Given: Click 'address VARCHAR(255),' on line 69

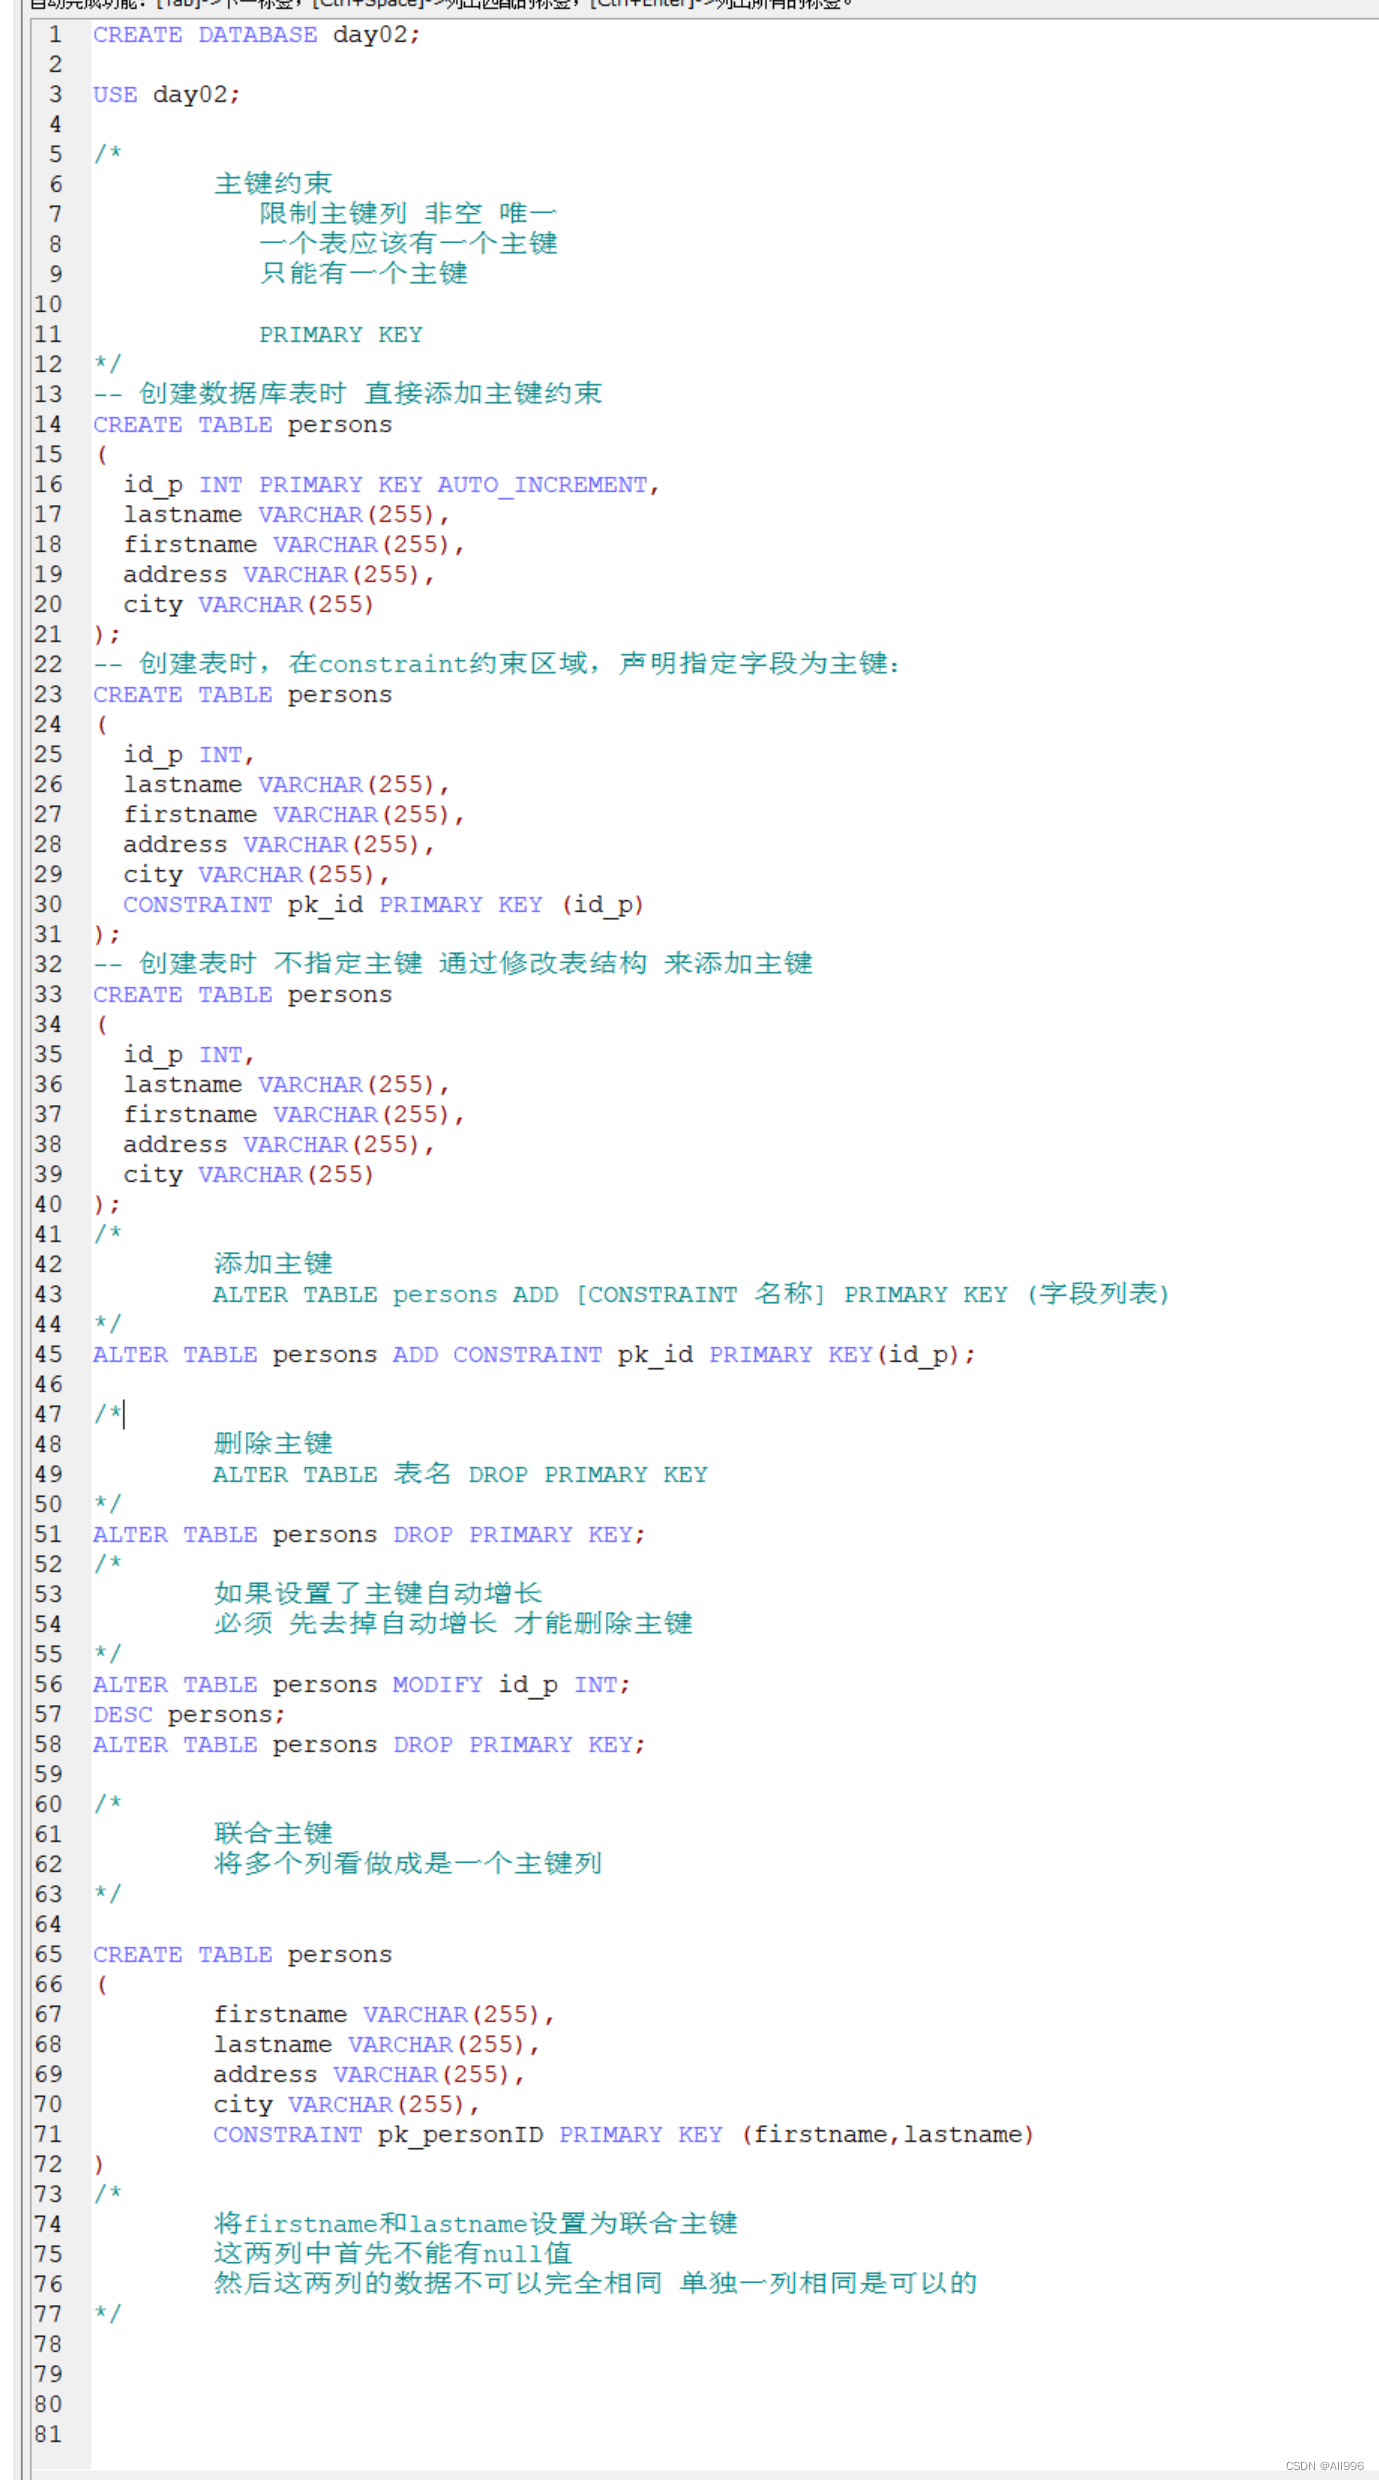Looking at the screenshot, I should coord(369,2075).
